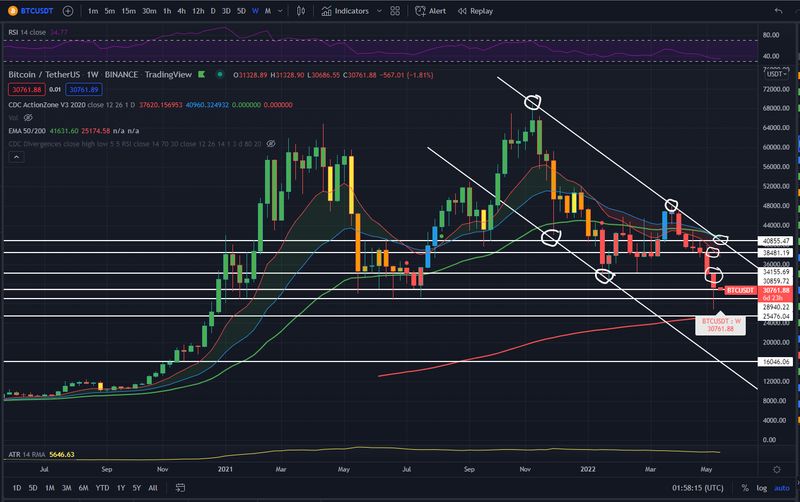Screen dimensions: 800x502
Task: Open the Indicators panel
Action: pos(345,11)
